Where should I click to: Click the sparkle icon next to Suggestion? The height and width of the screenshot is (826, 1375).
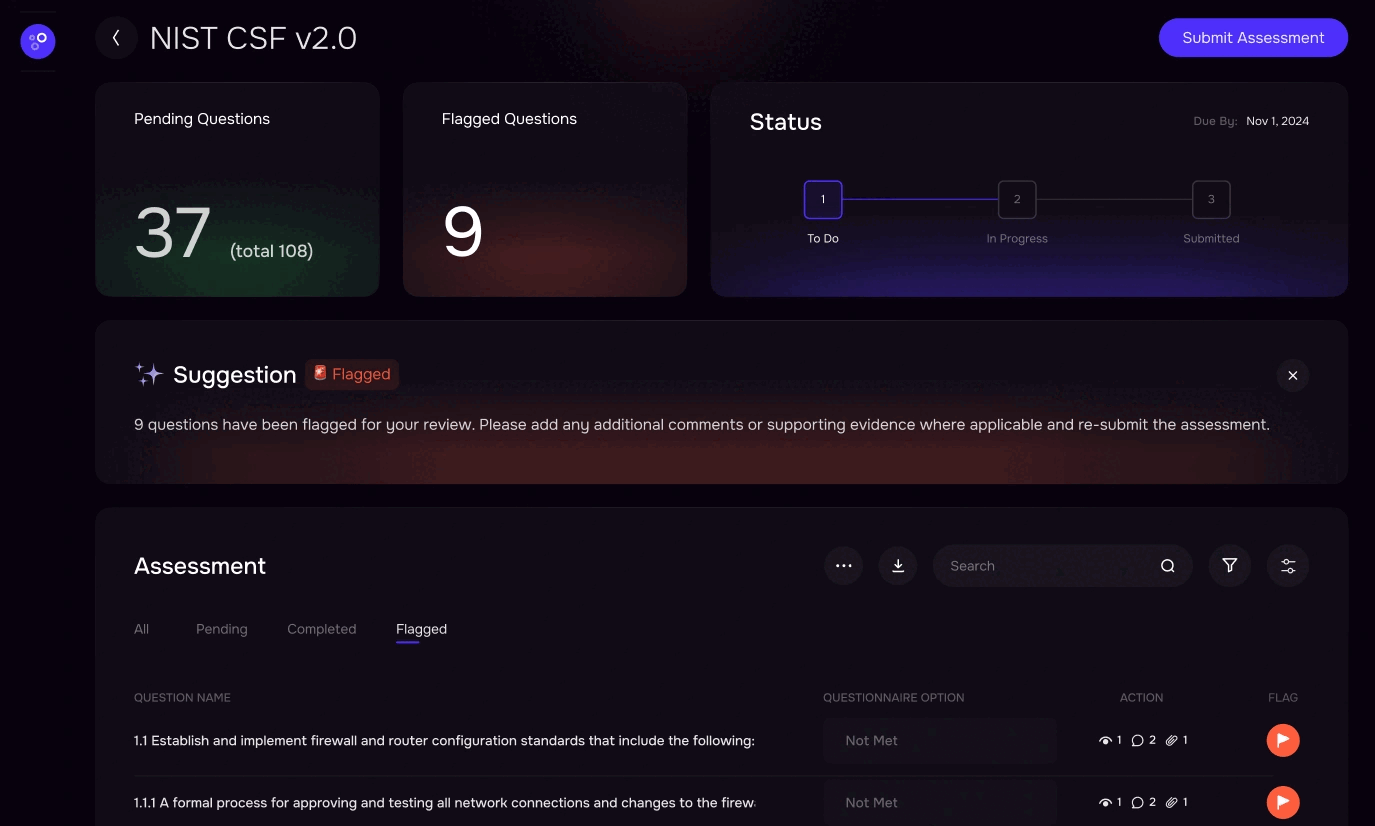[148, 375]
